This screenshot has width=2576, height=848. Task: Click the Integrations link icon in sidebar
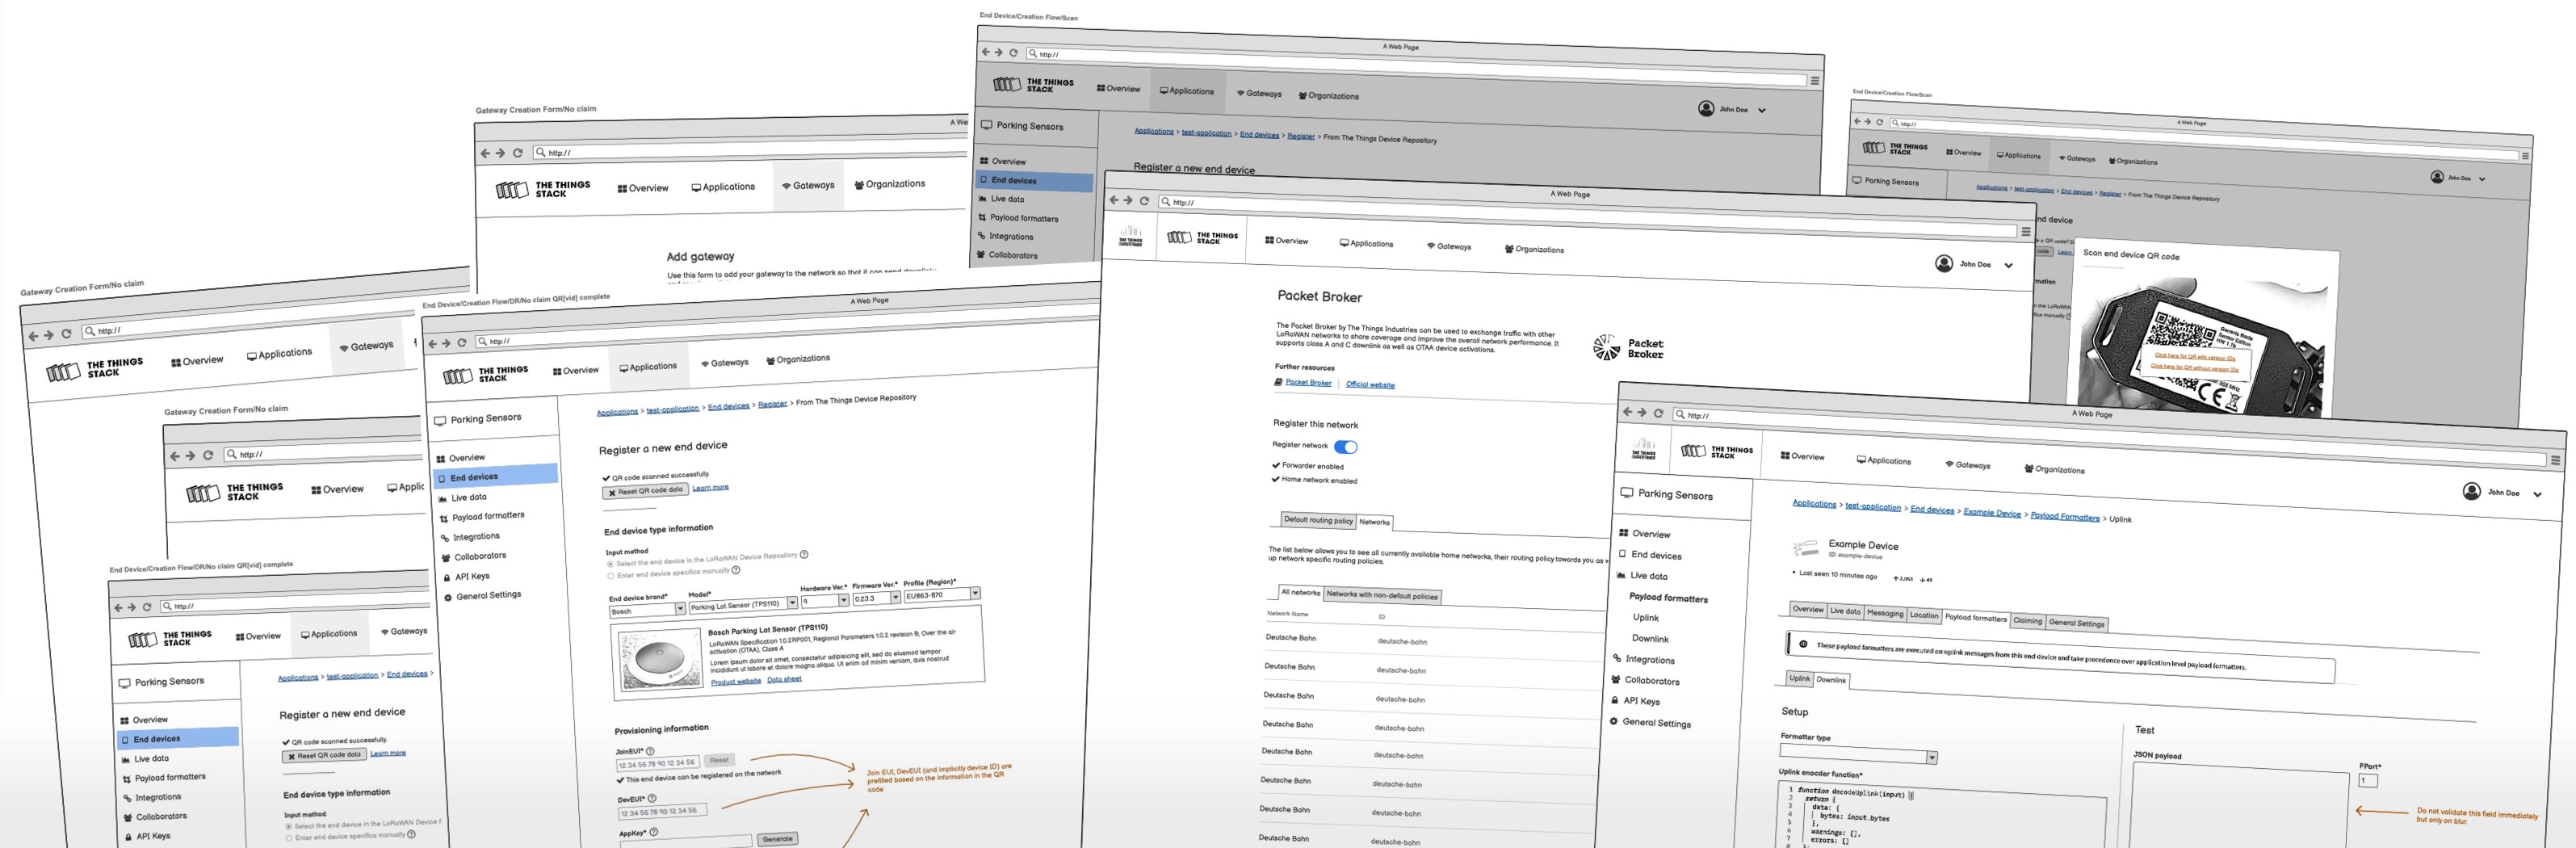[x=1648, y=660]
